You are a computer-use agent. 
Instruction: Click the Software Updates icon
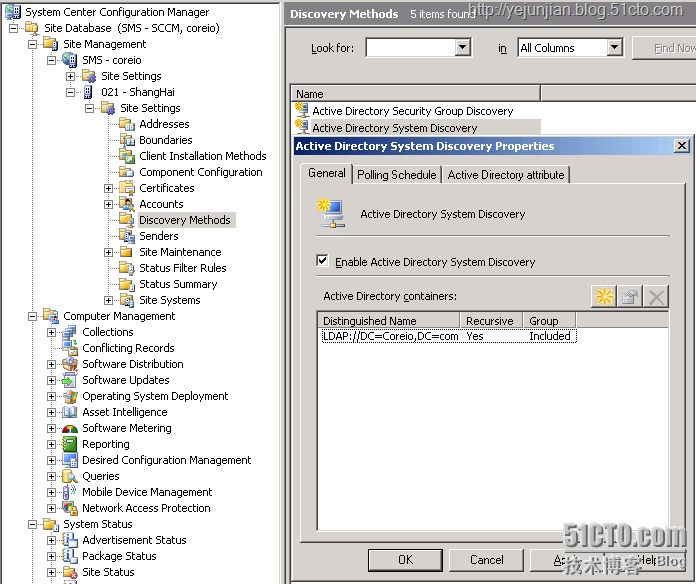[x=70, y=380]
